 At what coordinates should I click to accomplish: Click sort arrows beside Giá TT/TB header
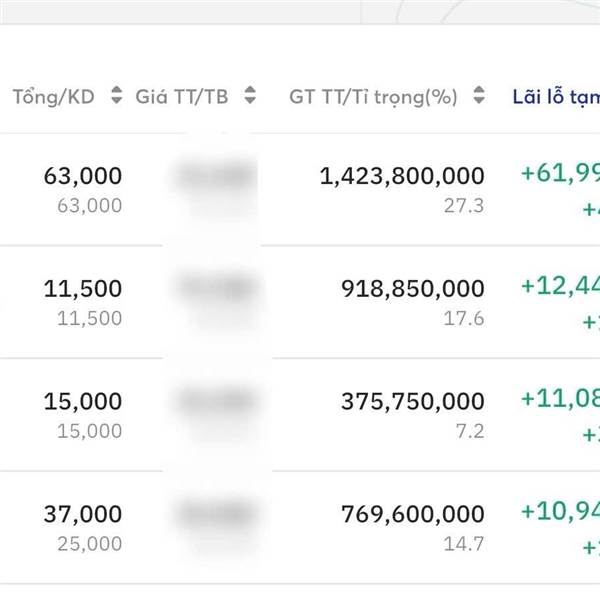[x=250, y=97]
